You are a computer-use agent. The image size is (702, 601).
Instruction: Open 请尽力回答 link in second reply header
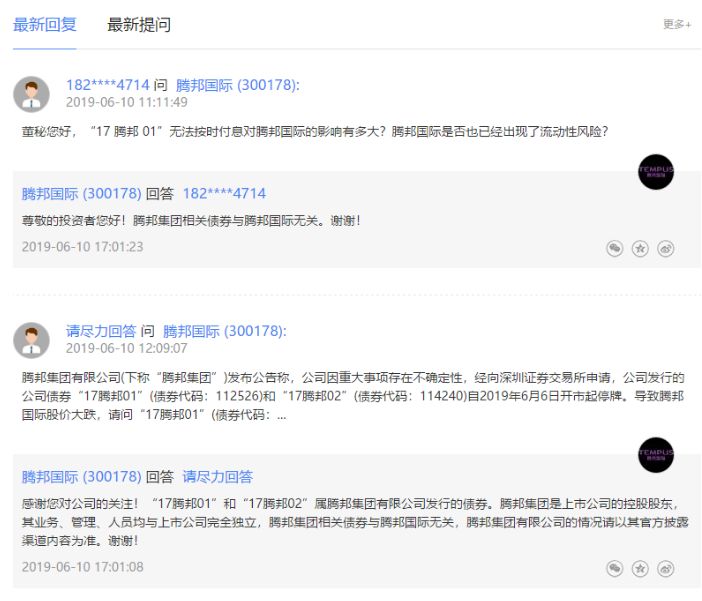[218, 477]
